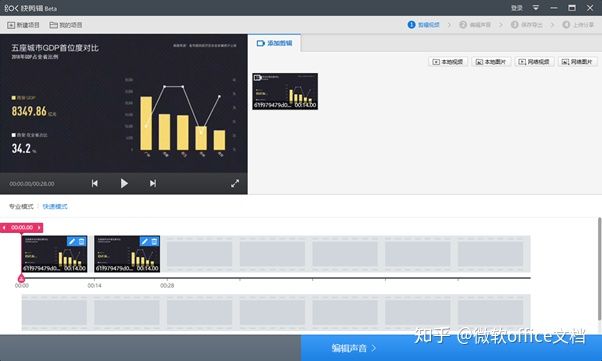Delete the first timeline clip with trash icon

click(81, 241)
